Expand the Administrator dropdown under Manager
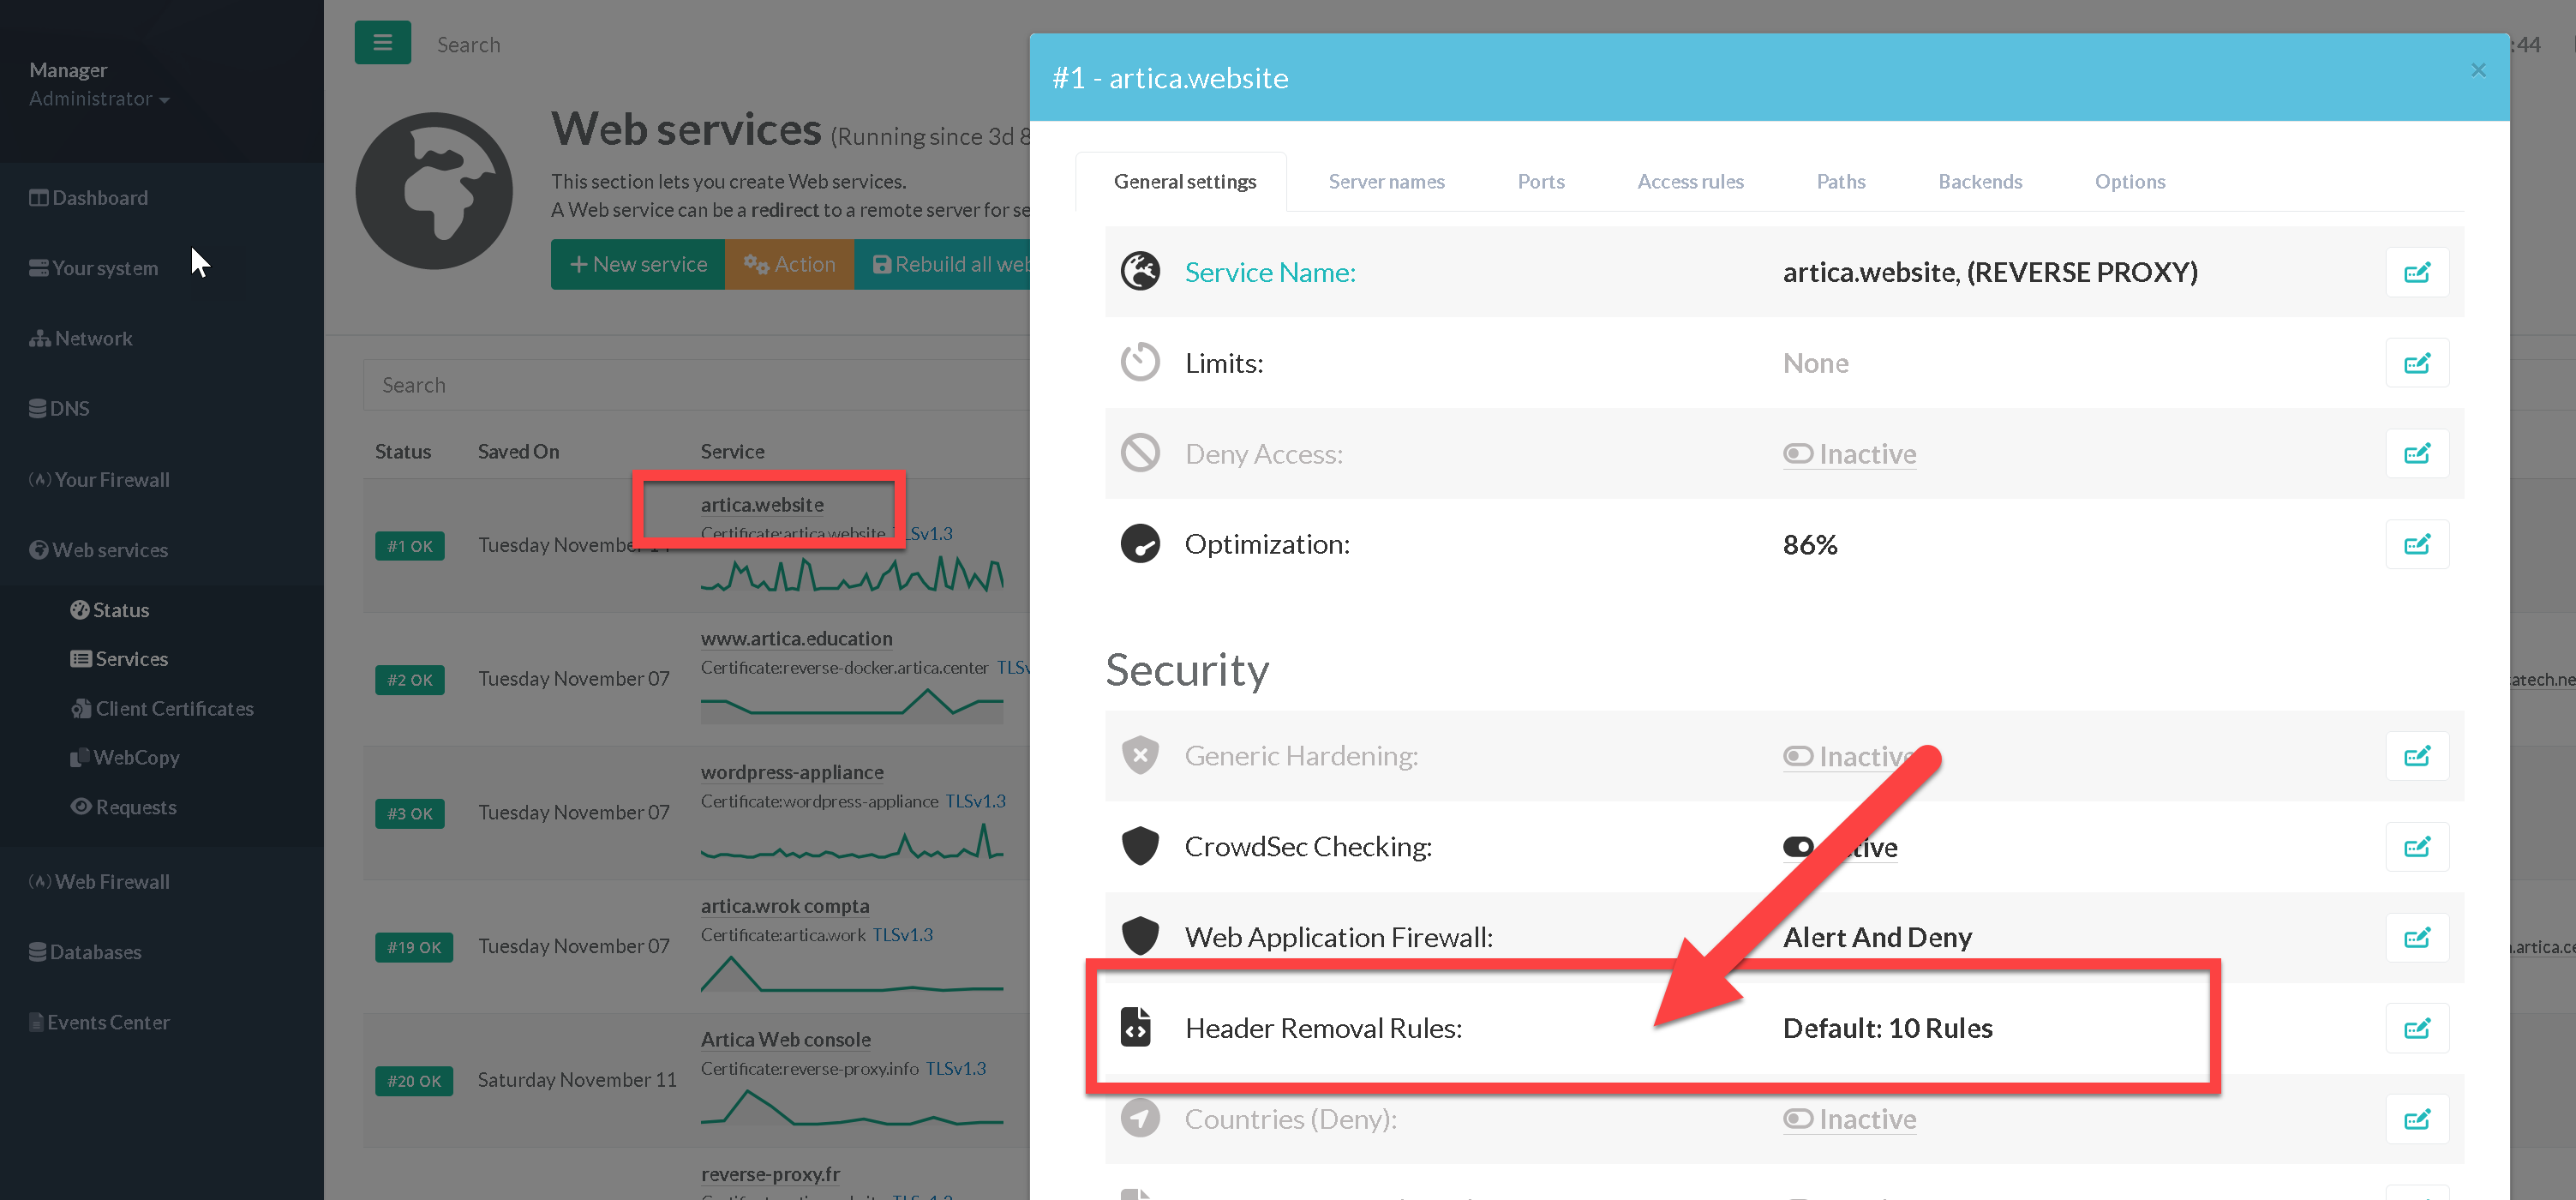2576x1200 pixels. (98, 99)
